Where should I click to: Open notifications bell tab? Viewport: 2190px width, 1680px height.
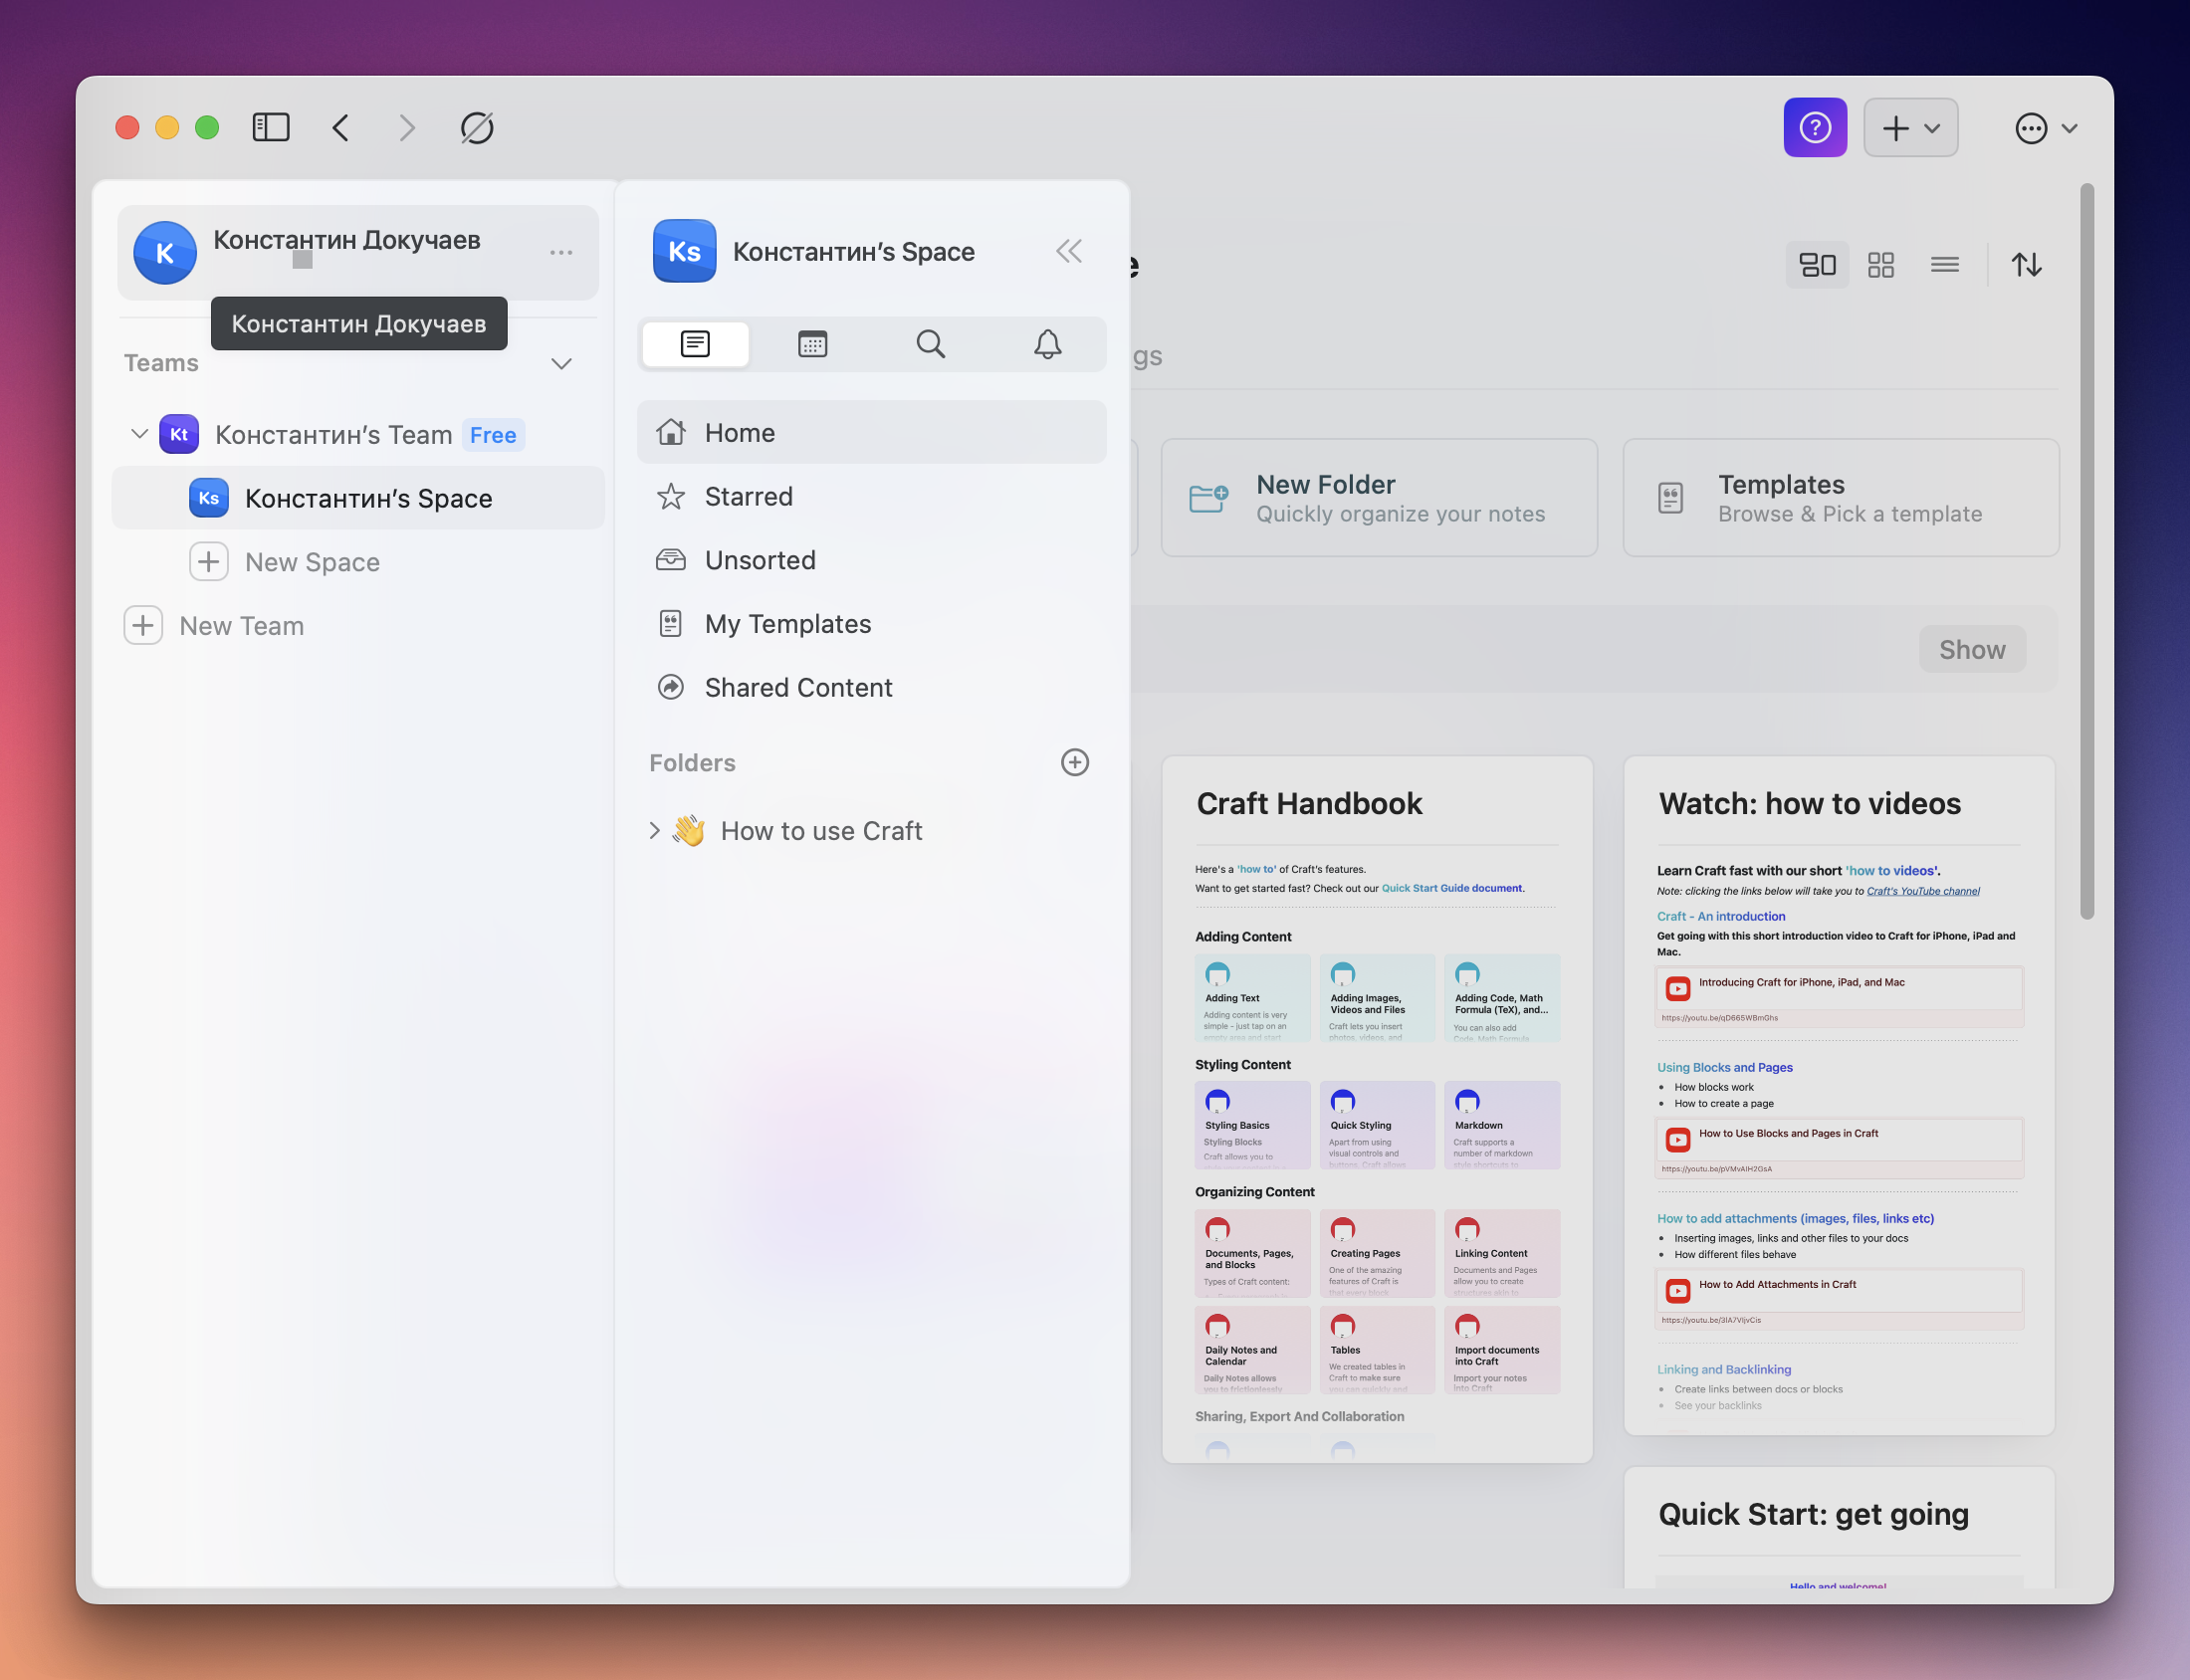[x=1047, y=344]
